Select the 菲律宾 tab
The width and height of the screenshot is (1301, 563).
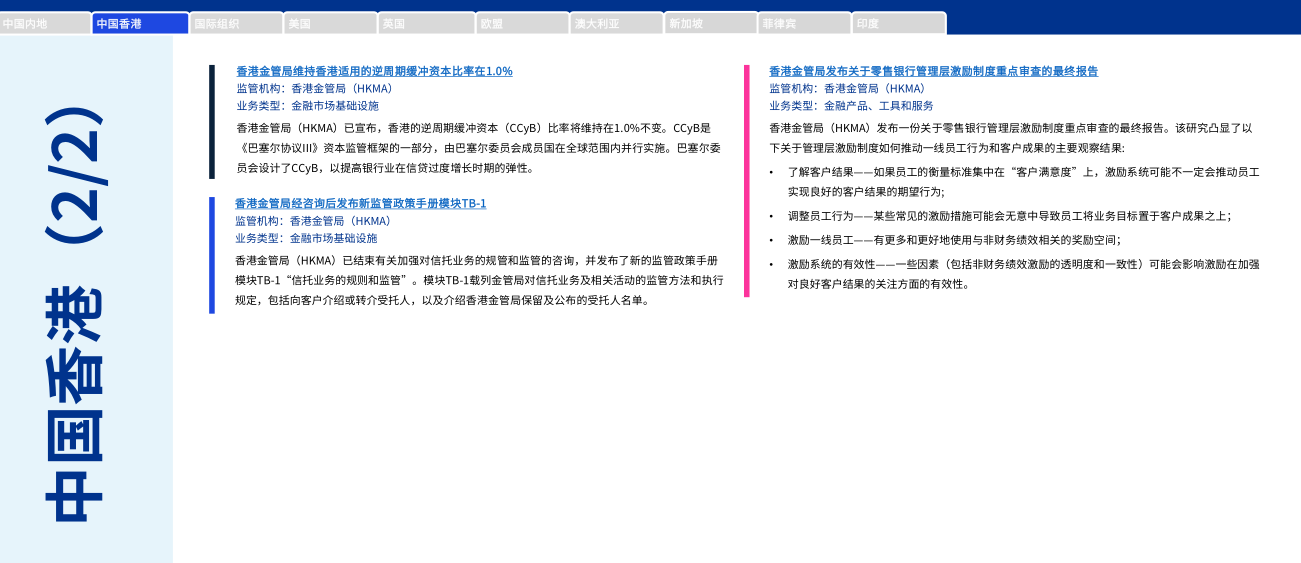(x=804, y=23)
